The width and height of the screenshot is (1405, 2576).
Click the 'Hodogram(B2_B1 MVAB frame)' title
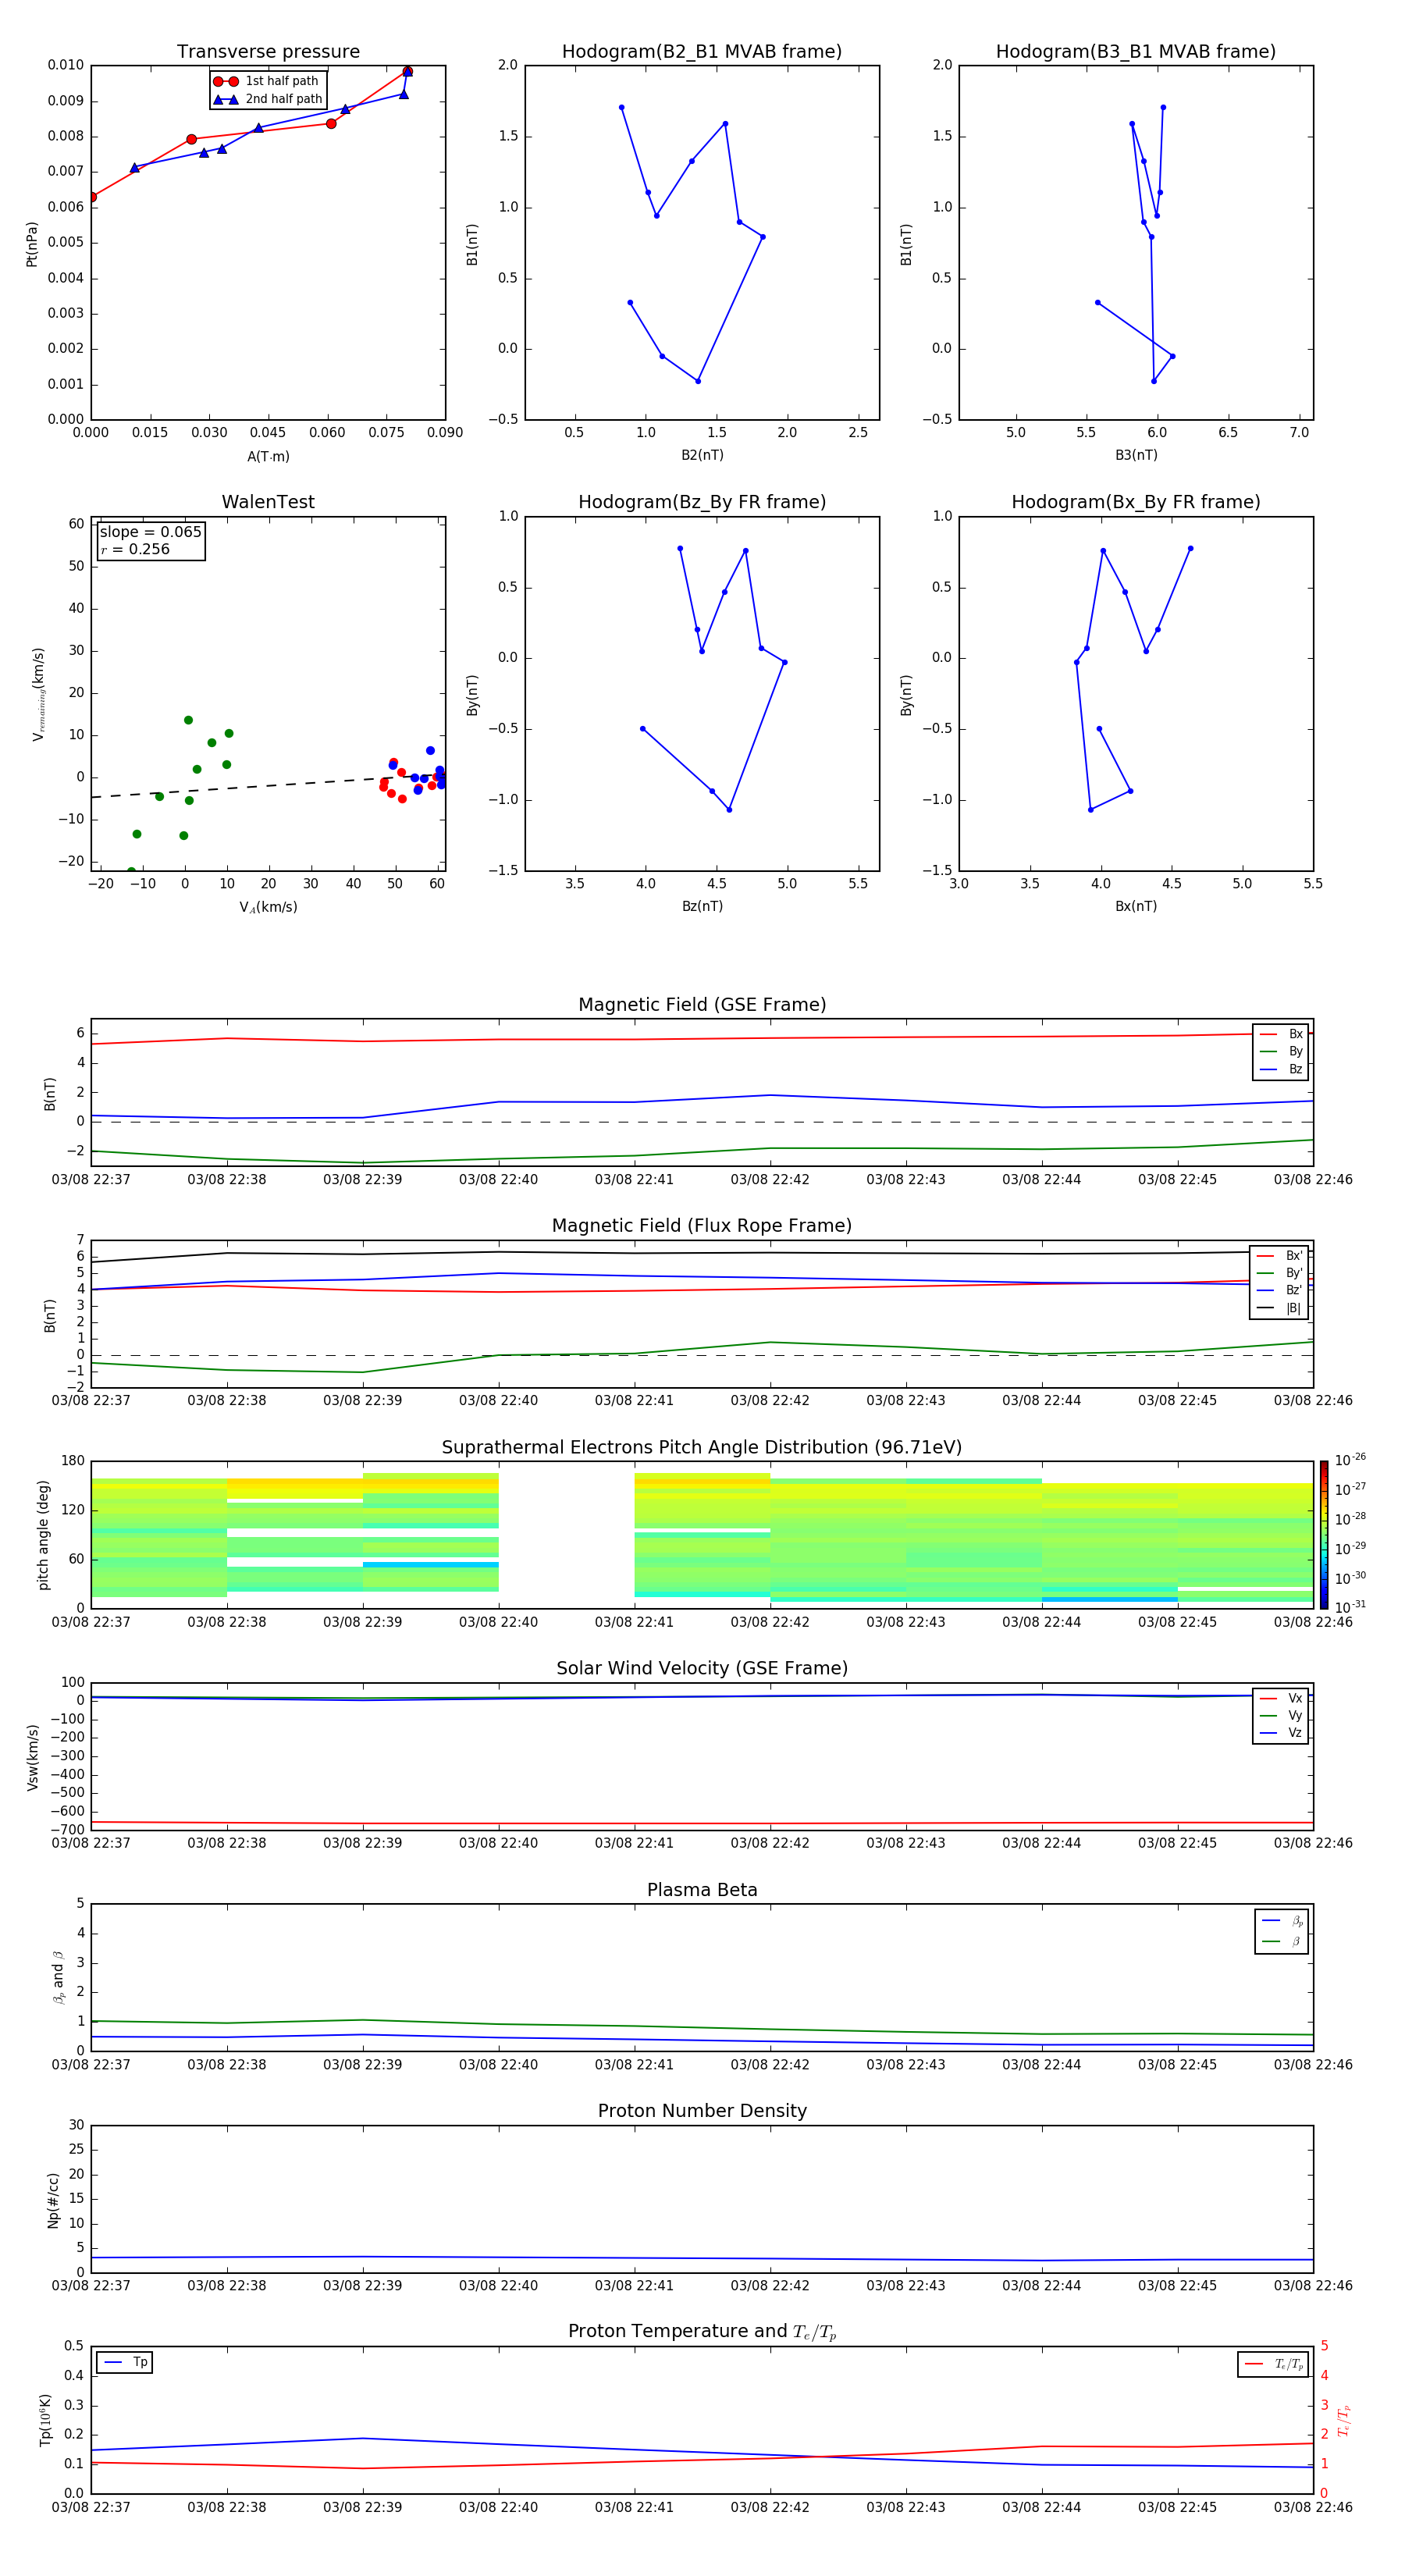pos(702,52)
